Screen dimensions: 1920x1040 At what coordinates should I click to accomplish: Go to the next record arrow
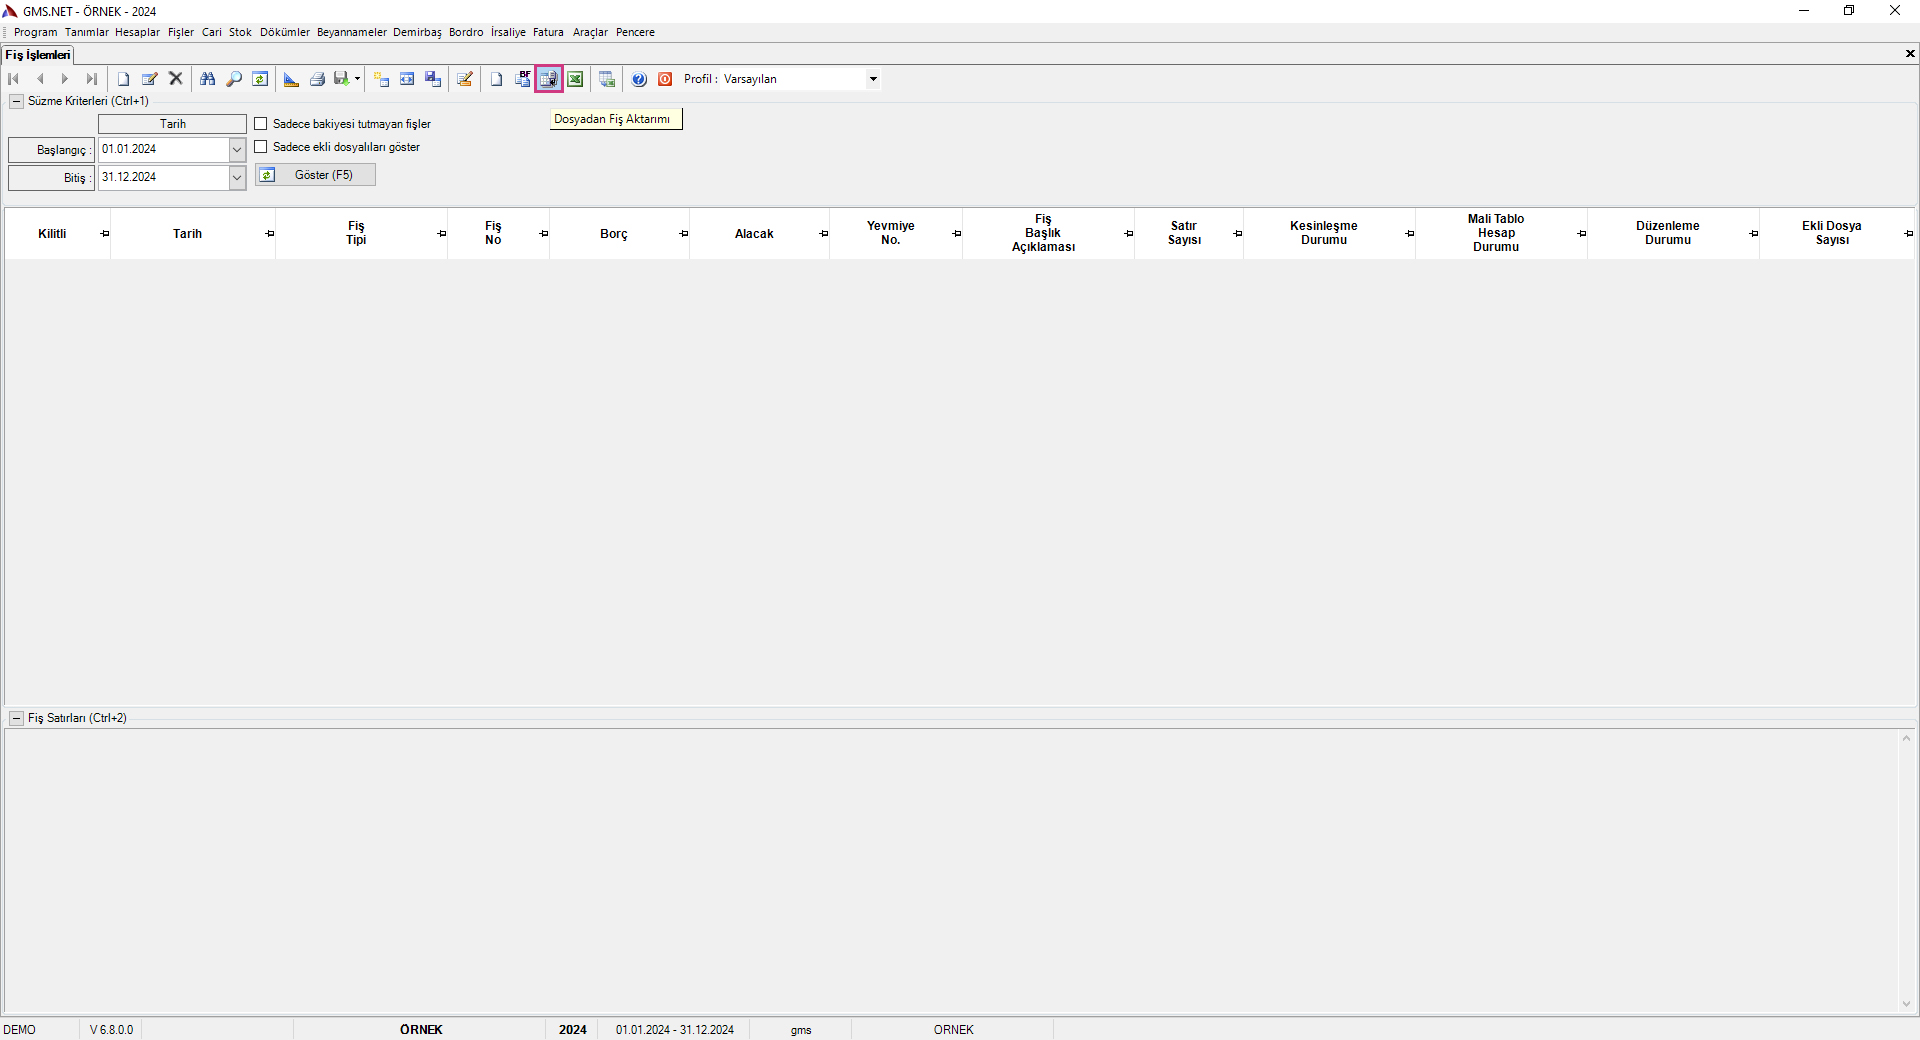[65, 79]
